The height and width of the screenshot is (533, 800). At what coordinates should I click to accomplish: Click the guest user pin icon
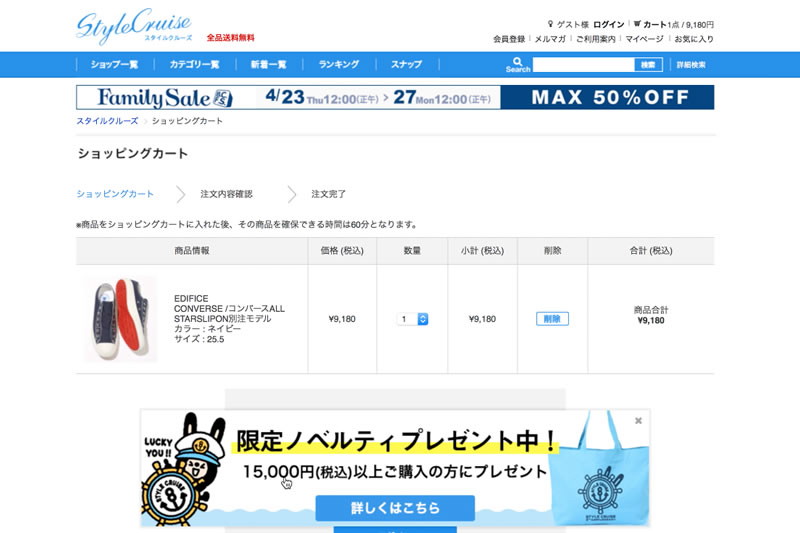[x=550, y=24]
